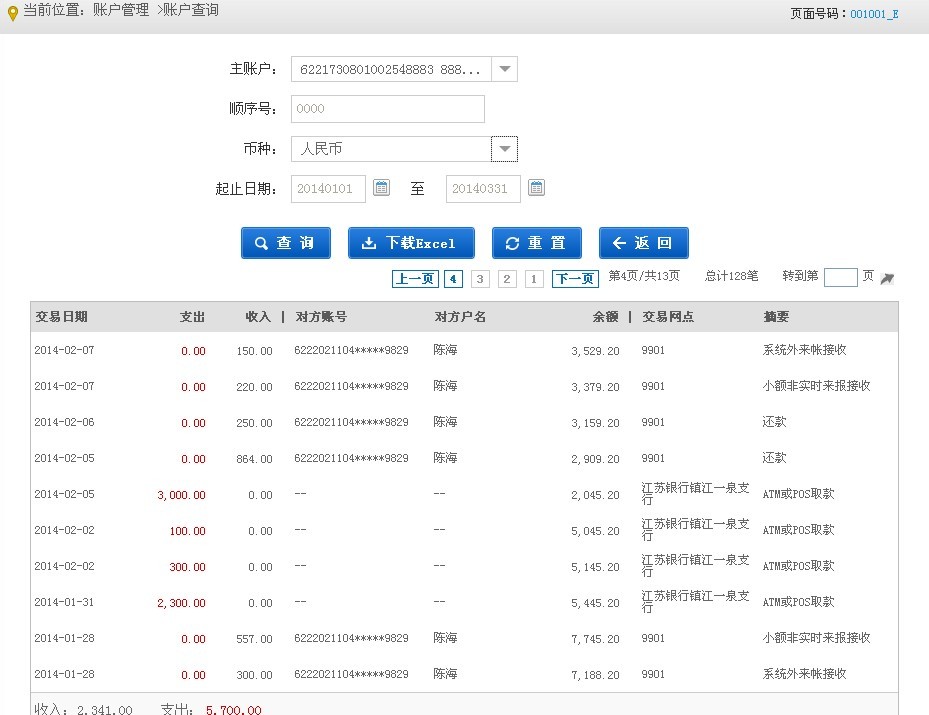The image size is (929, 715).
Task: Click the go-to-page arrow icon
Action: tap(887, 278)
